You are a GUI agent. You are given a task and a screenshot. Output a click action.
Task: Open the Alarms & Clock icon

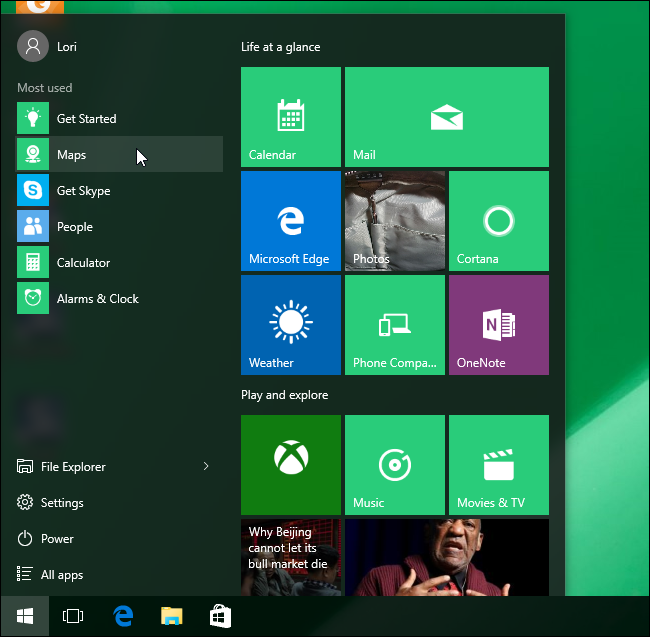tap(33, 298)
